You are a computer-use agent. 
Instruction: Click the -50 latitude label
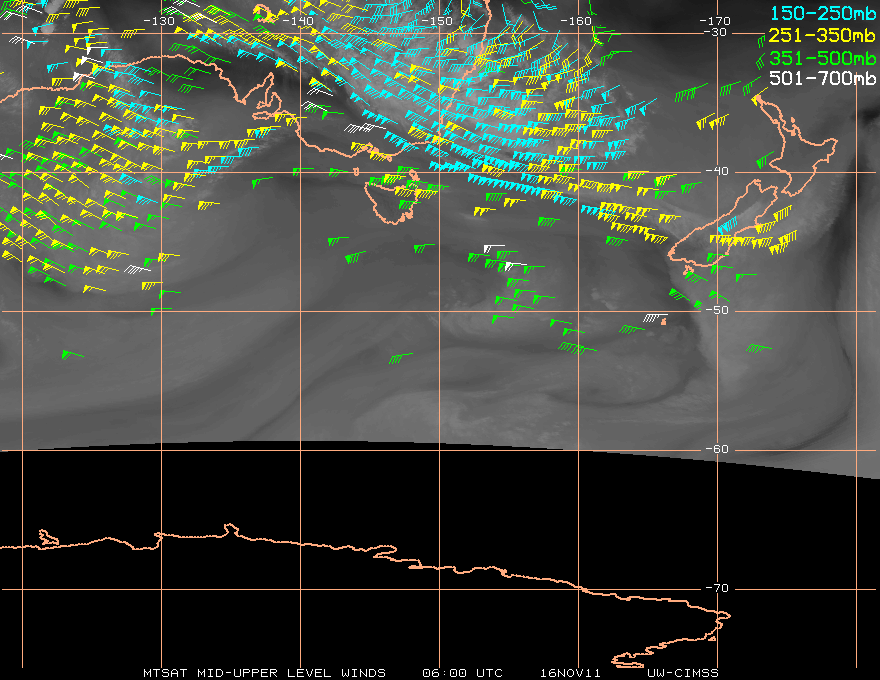pos(717,310)
